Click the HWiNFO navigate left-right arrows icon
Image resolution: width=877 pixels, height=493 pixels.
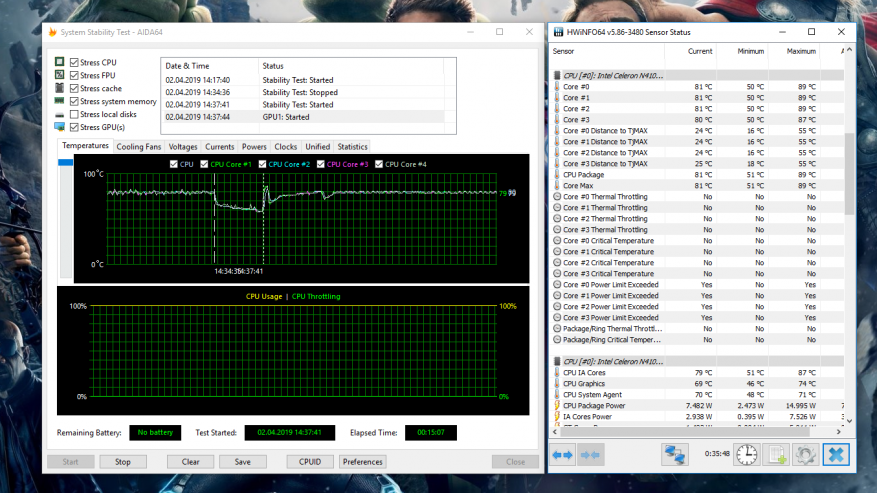pos(562,455)
